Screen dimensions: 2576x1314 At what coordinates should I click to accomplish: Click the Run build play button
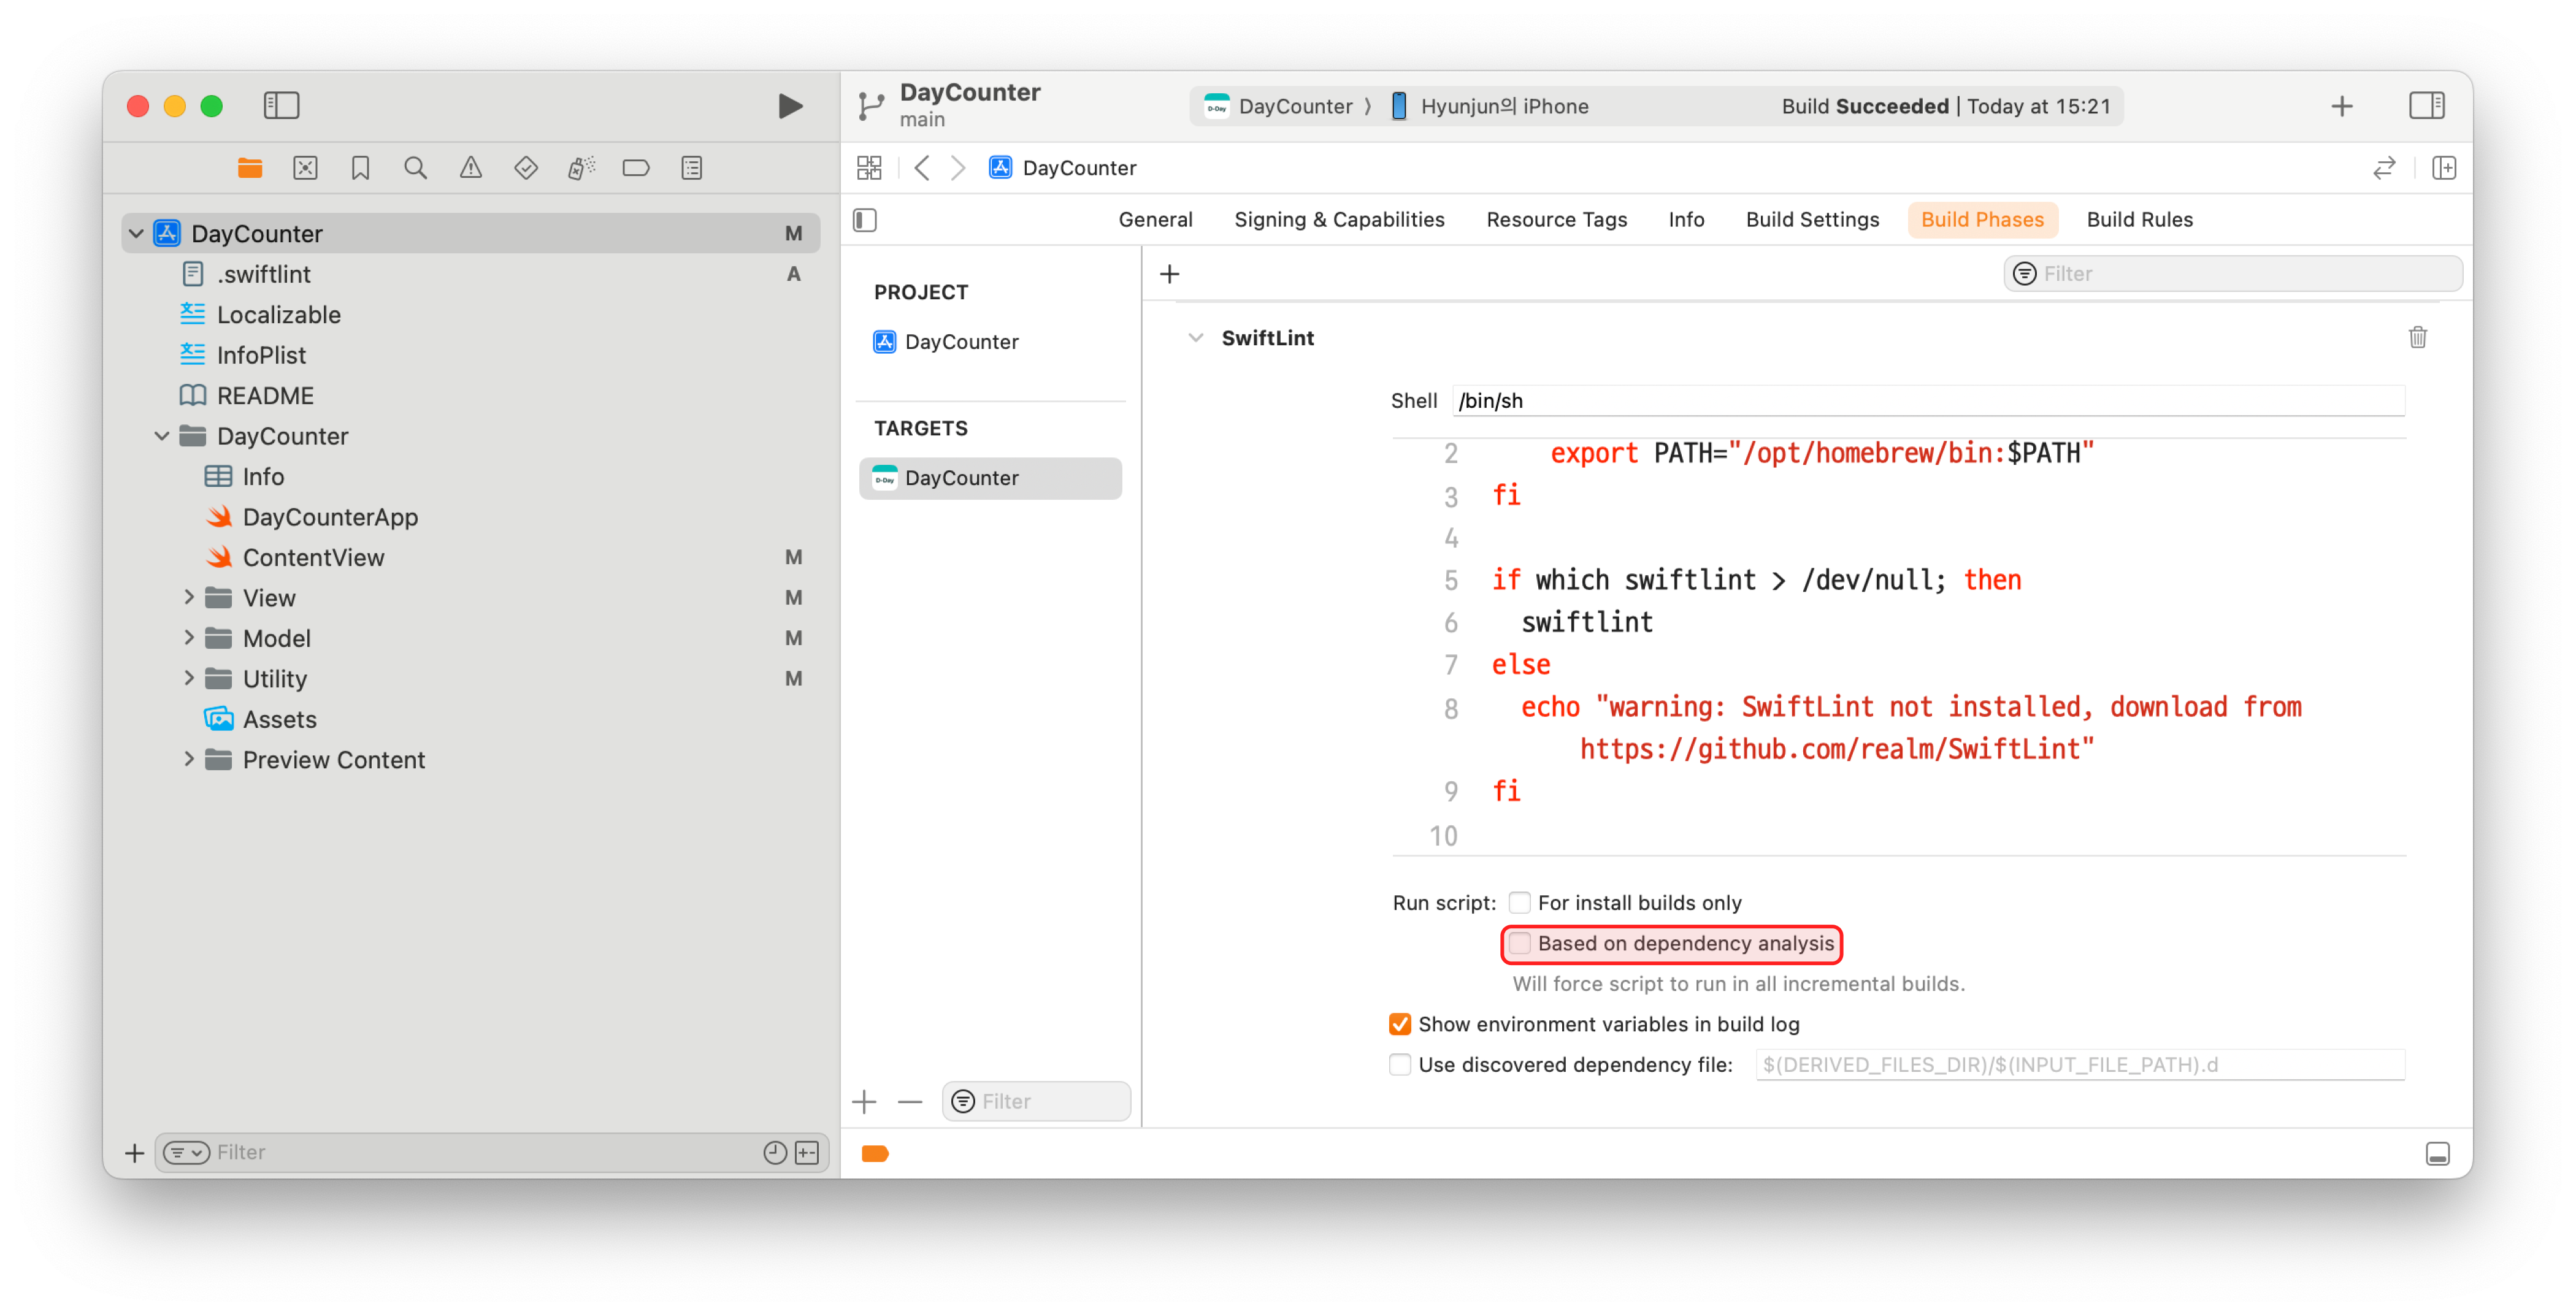point(790,106)
